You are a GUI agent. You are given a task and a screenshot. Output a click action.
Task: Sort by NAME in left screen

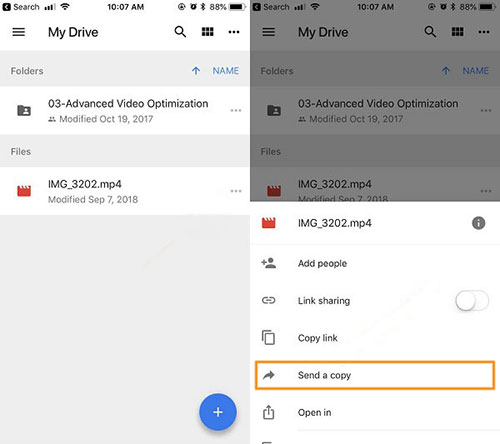226,71
